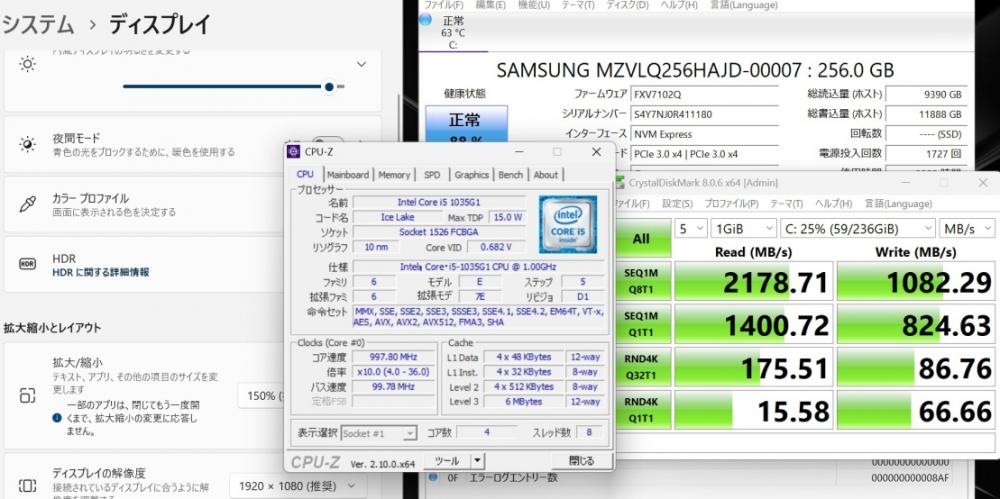This screenshot has width=1000, height=499.
Task: Click the blue info icon under scale setting
Action: pos(57,419)
